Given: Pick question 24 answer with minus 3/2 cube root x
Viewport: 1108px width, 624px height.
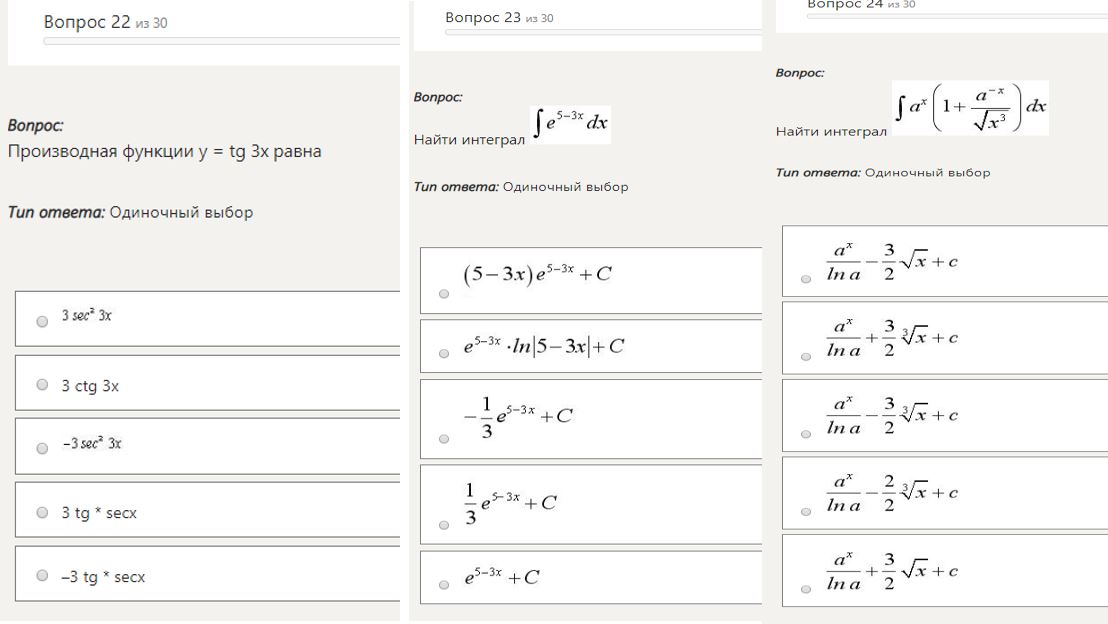Looking at the screenshot, I should click(806, 434).
